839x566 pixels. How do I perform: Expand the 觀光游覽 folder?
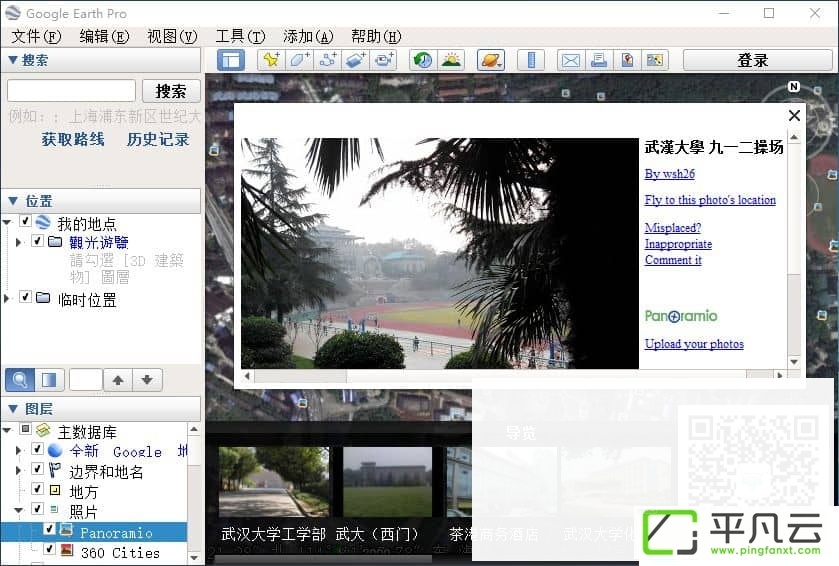19,242
